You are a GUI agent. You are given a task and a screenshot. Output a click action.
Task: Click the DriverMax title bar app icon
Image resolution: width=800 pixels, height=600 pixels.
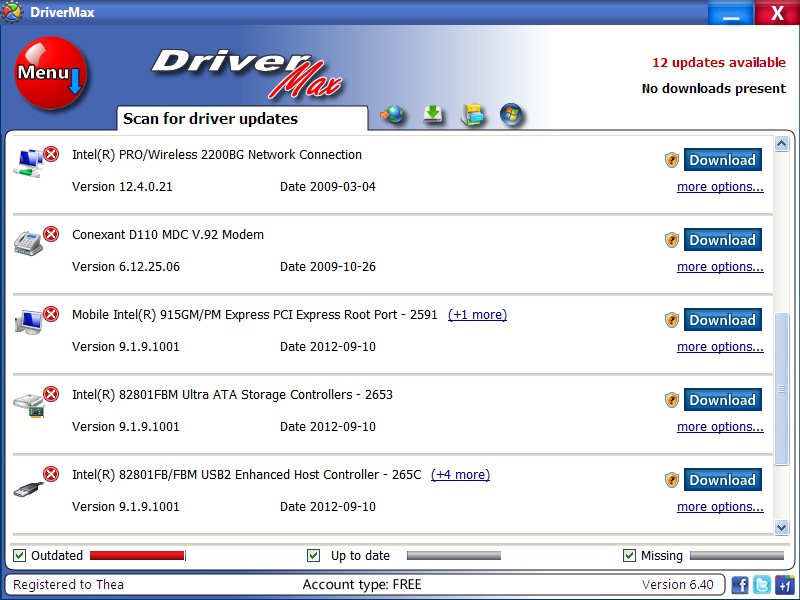tap(12, 12)
